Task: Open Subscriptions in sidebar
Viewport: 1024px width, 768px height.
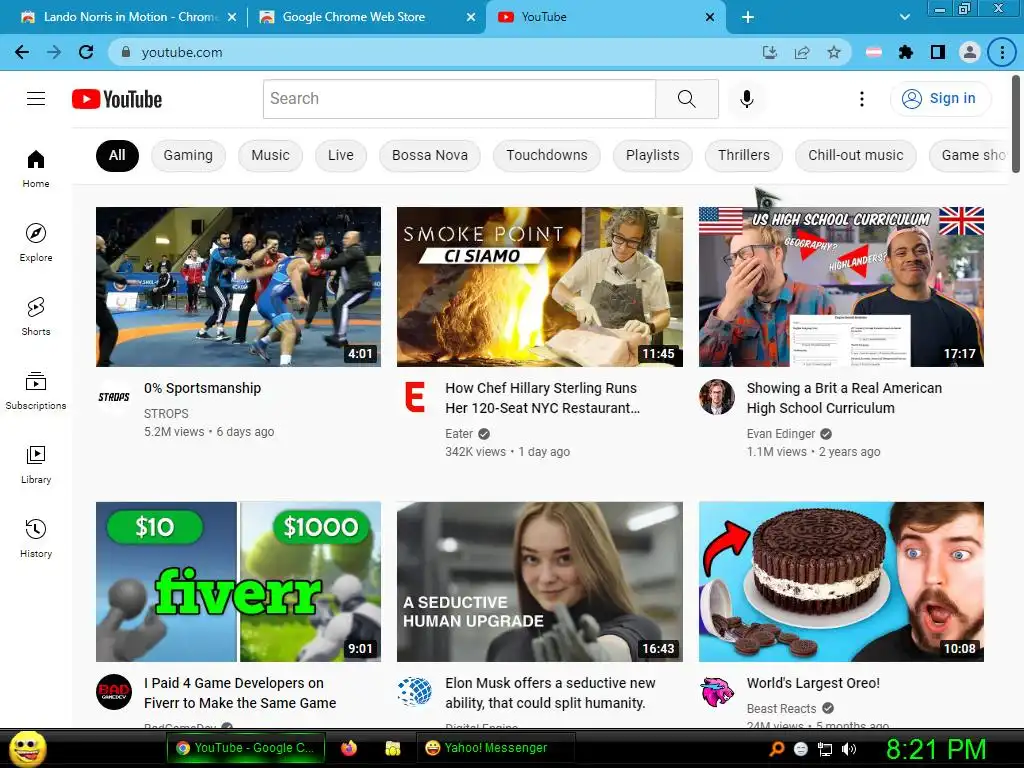Action: tap(36, 390)
